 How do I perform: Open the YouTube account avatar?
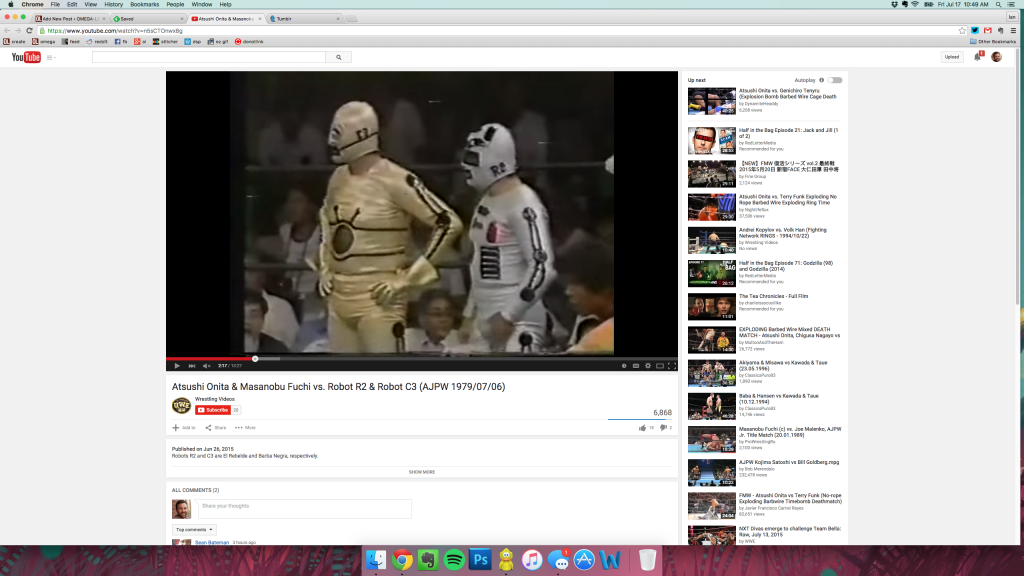tap(997, 57)
